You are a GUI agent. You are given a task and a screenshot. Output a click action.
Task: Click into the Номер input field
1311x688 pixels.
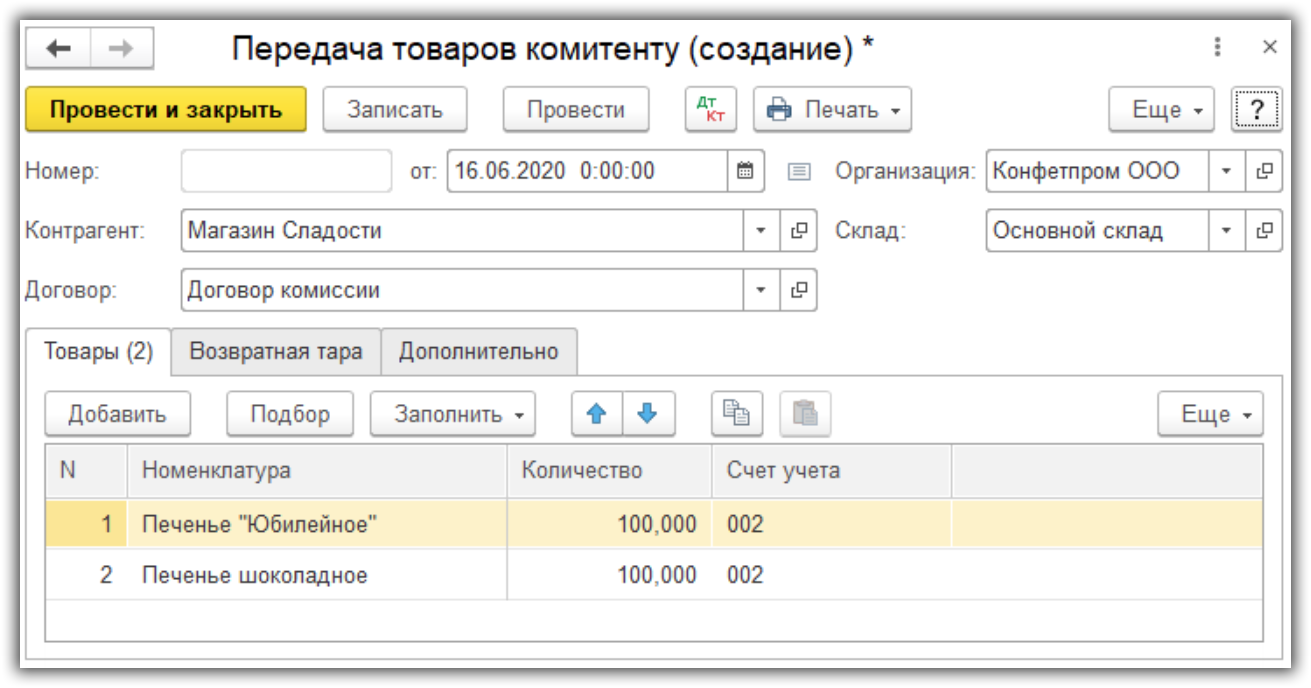pyautogui.click(x=286, y=171)
